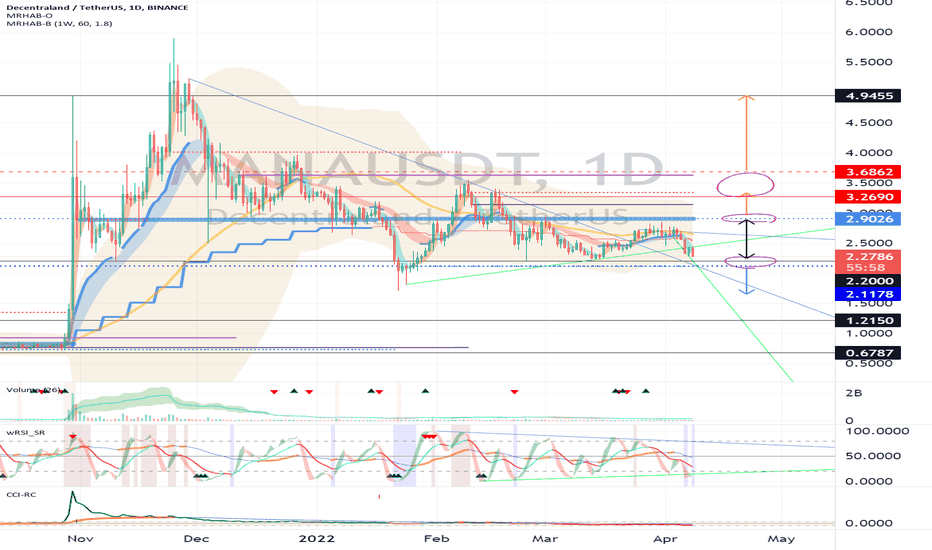Click the May date on time axis
Image resolution: width=932 pixels, height=550 pixels.
point(781,539)
